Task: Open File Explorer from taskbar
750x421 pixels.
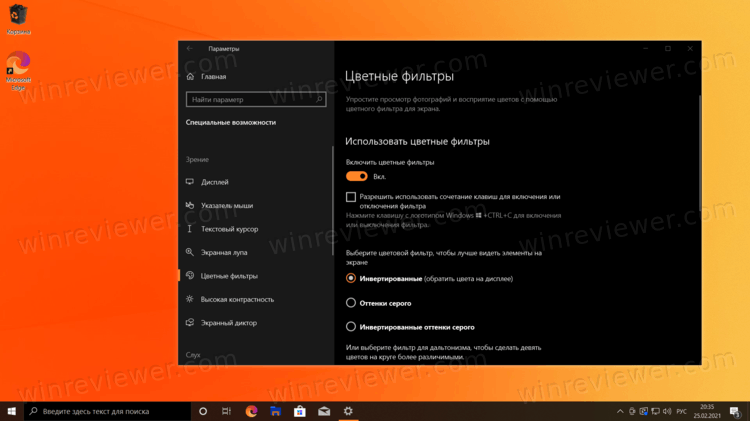Action: (x=276, y=411)
